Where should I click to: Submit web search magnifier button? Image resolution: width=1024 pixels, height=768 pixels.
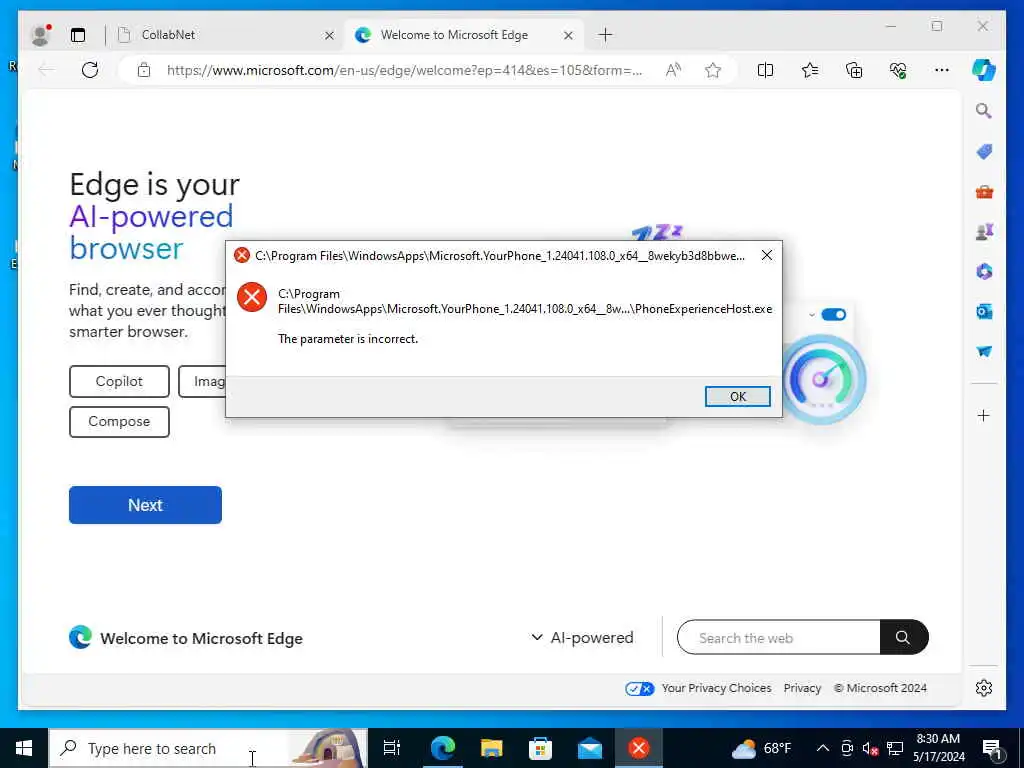coord(903,637)
